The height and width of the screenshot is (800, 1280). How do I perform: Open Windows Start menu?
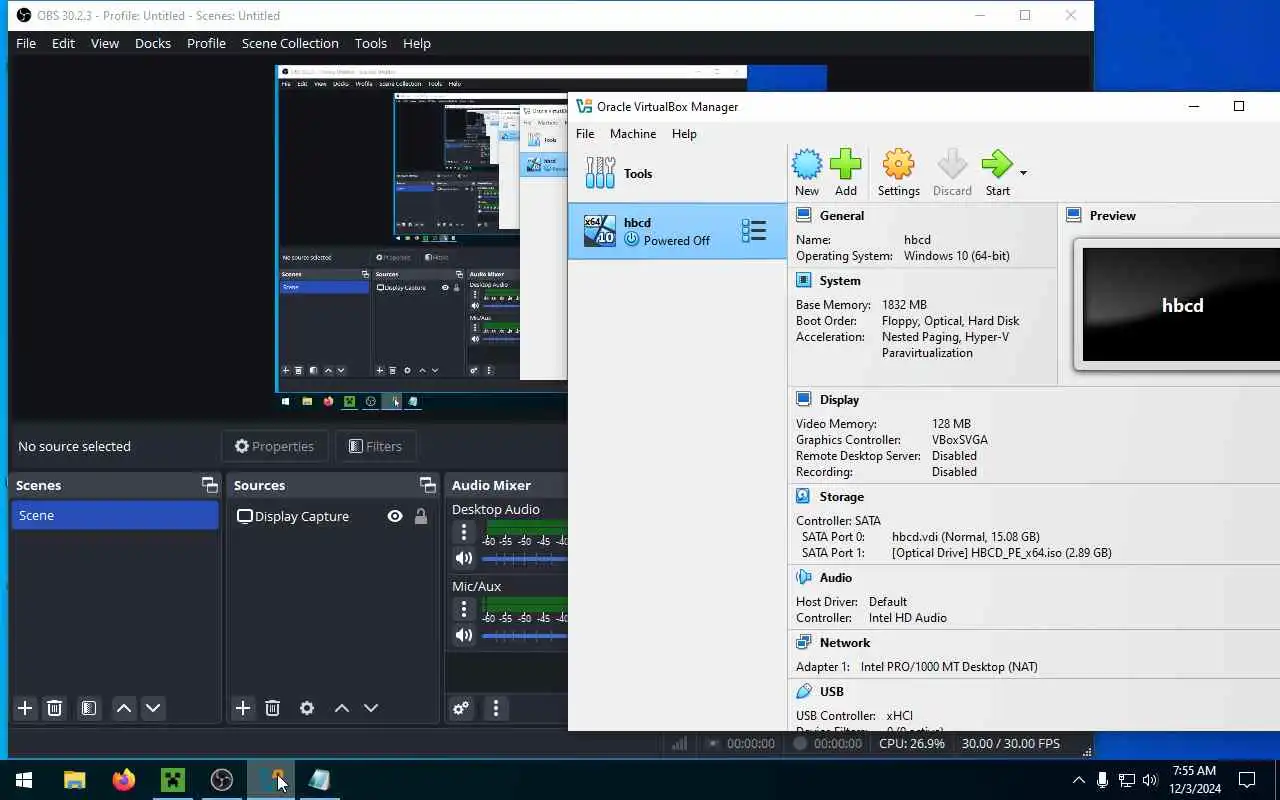click(24, 780)
